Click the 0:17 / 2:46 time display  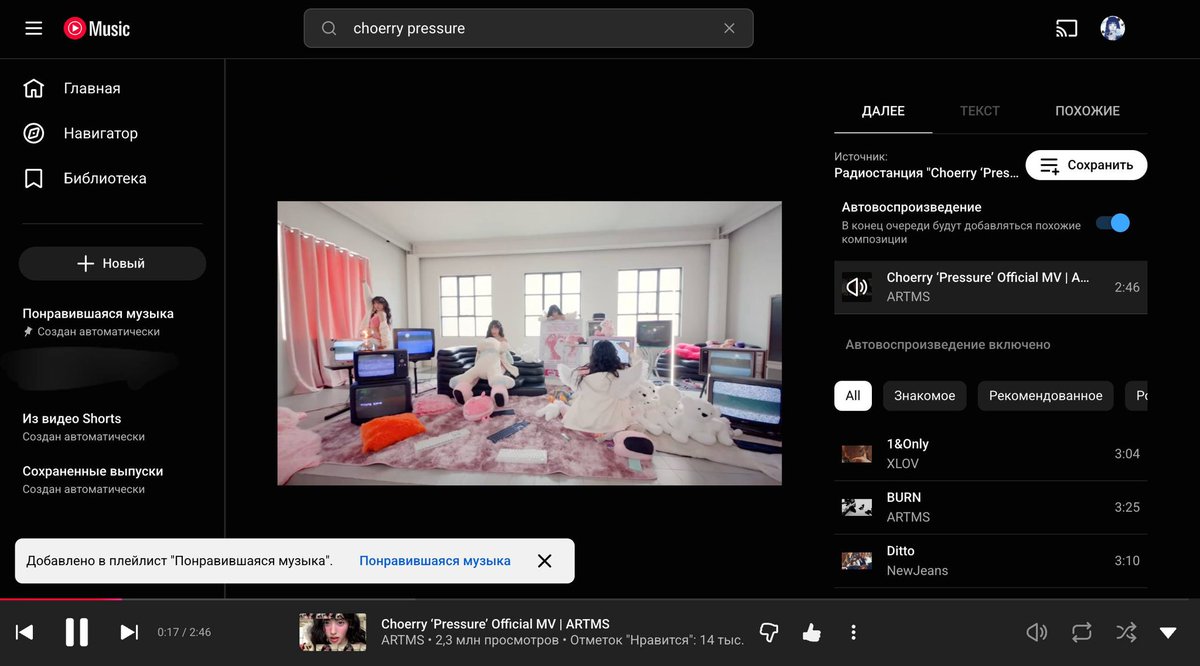pyautogui.click(x=184, y=632)
